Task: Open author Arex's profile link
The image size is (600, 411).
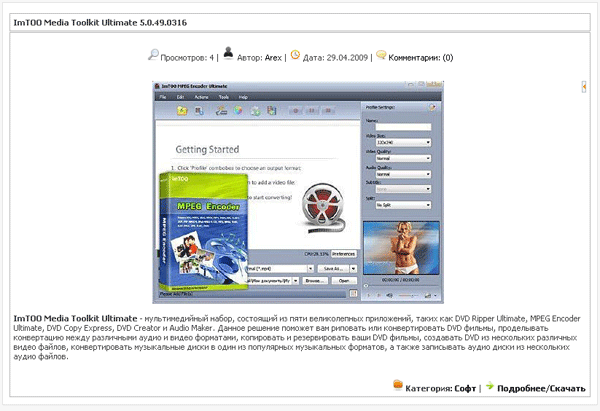Action: pyautogui.click(x=273, y=58)
